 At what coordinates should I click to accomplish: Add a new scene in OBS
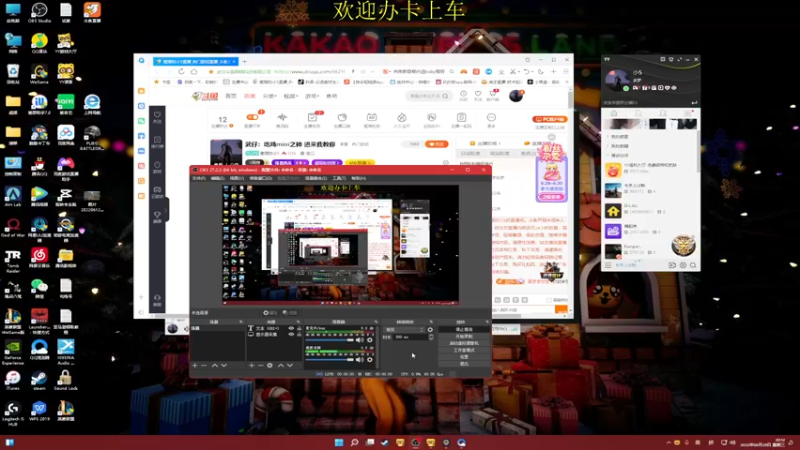coord(194,365)
